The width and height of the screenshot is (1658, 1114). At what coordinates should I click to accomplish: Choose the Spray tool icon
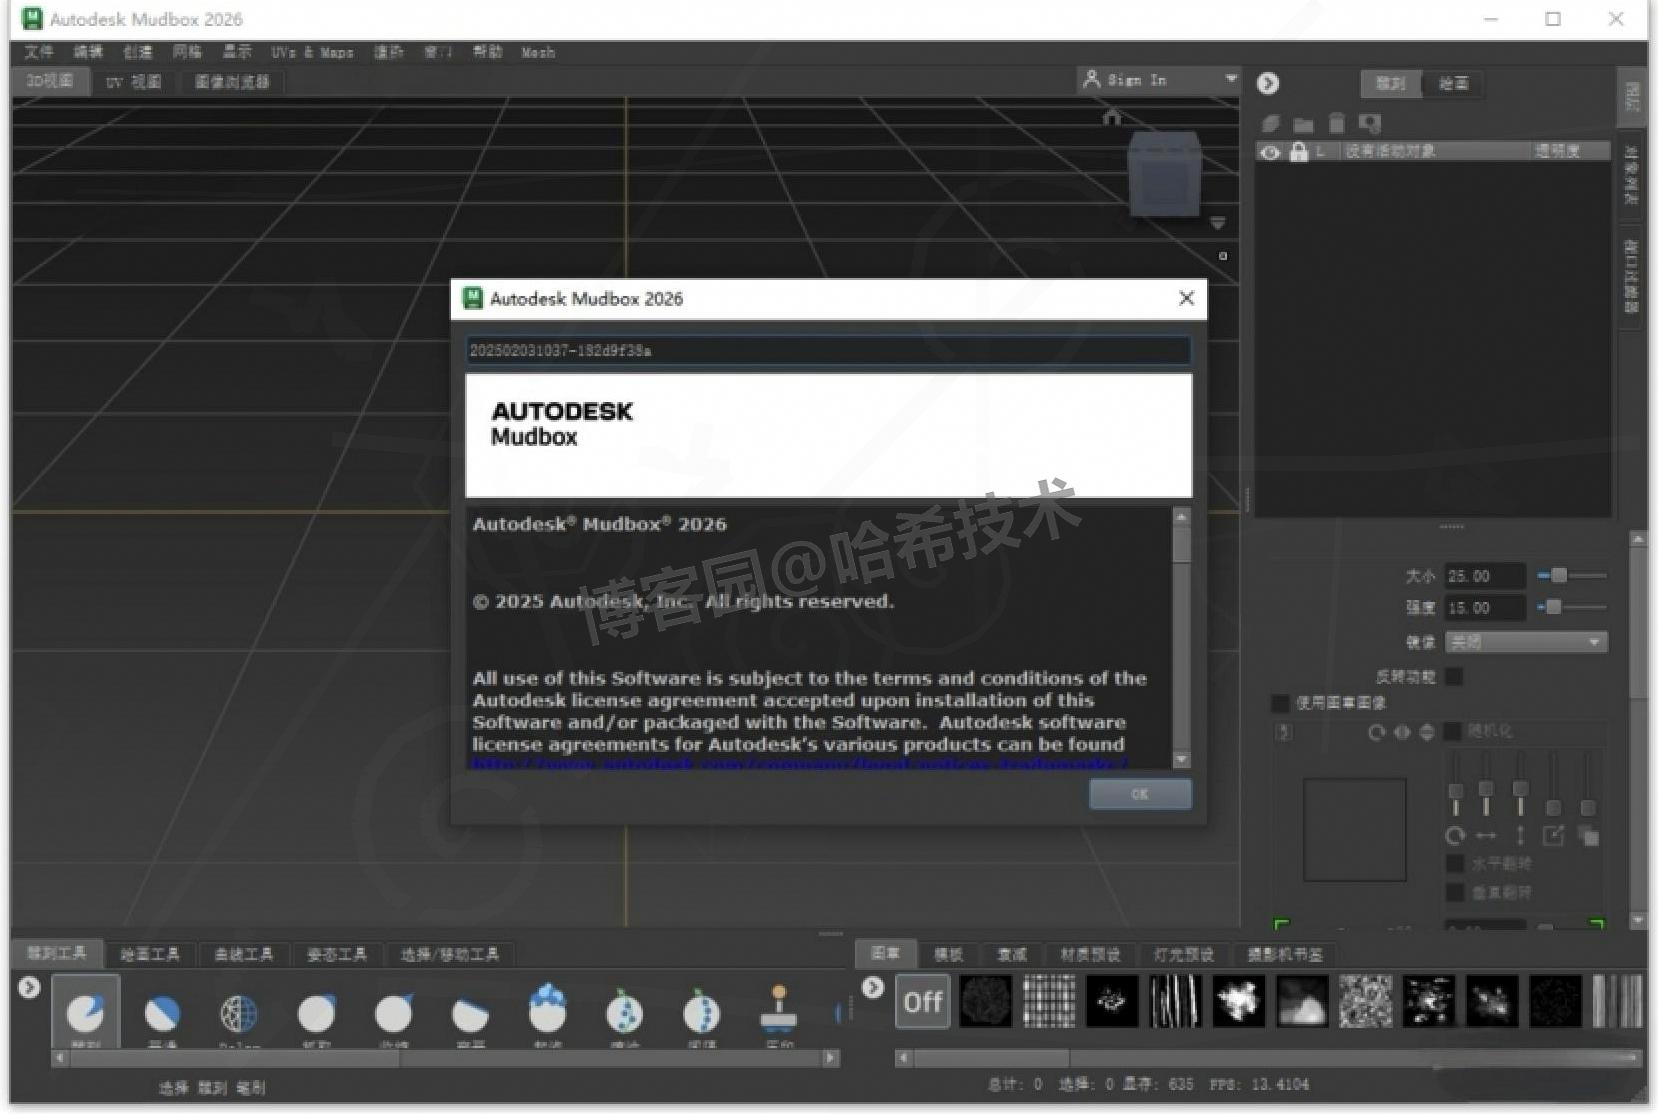click(625, 1013)
